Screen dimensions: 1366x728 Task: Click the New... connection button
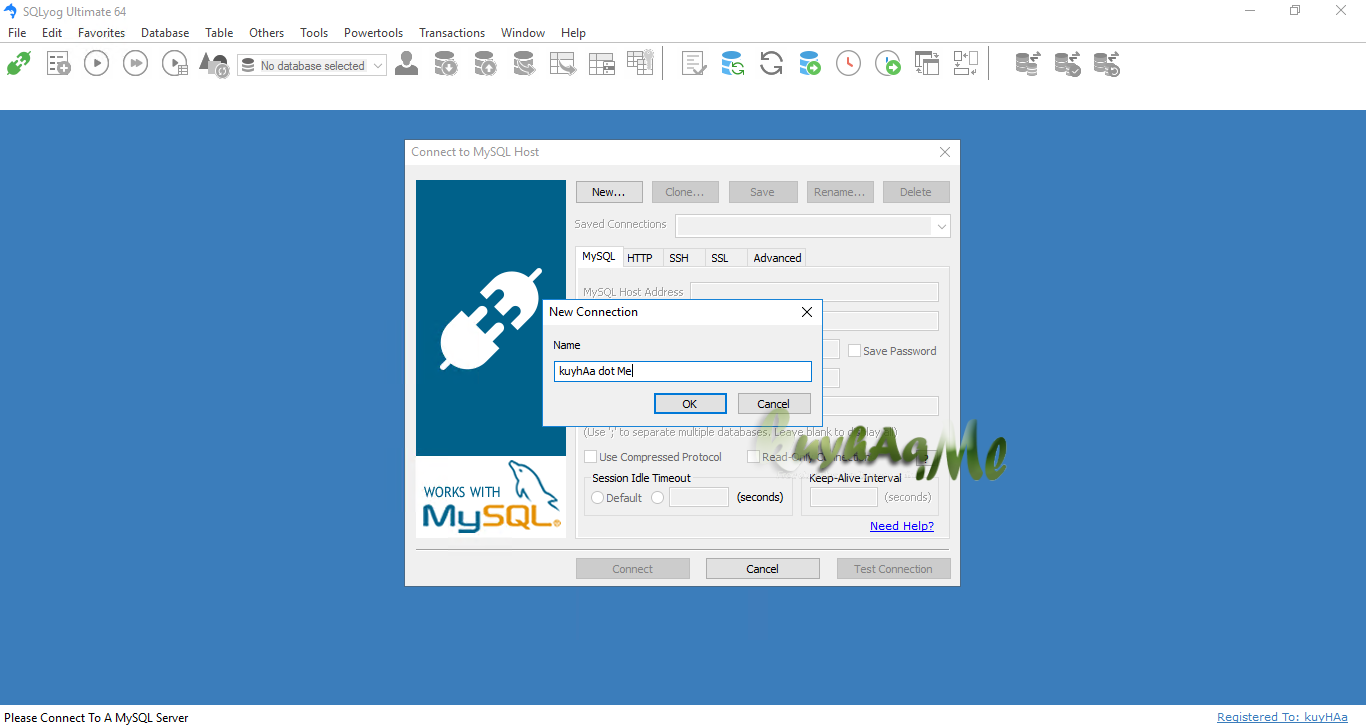[x=609, y=192]
